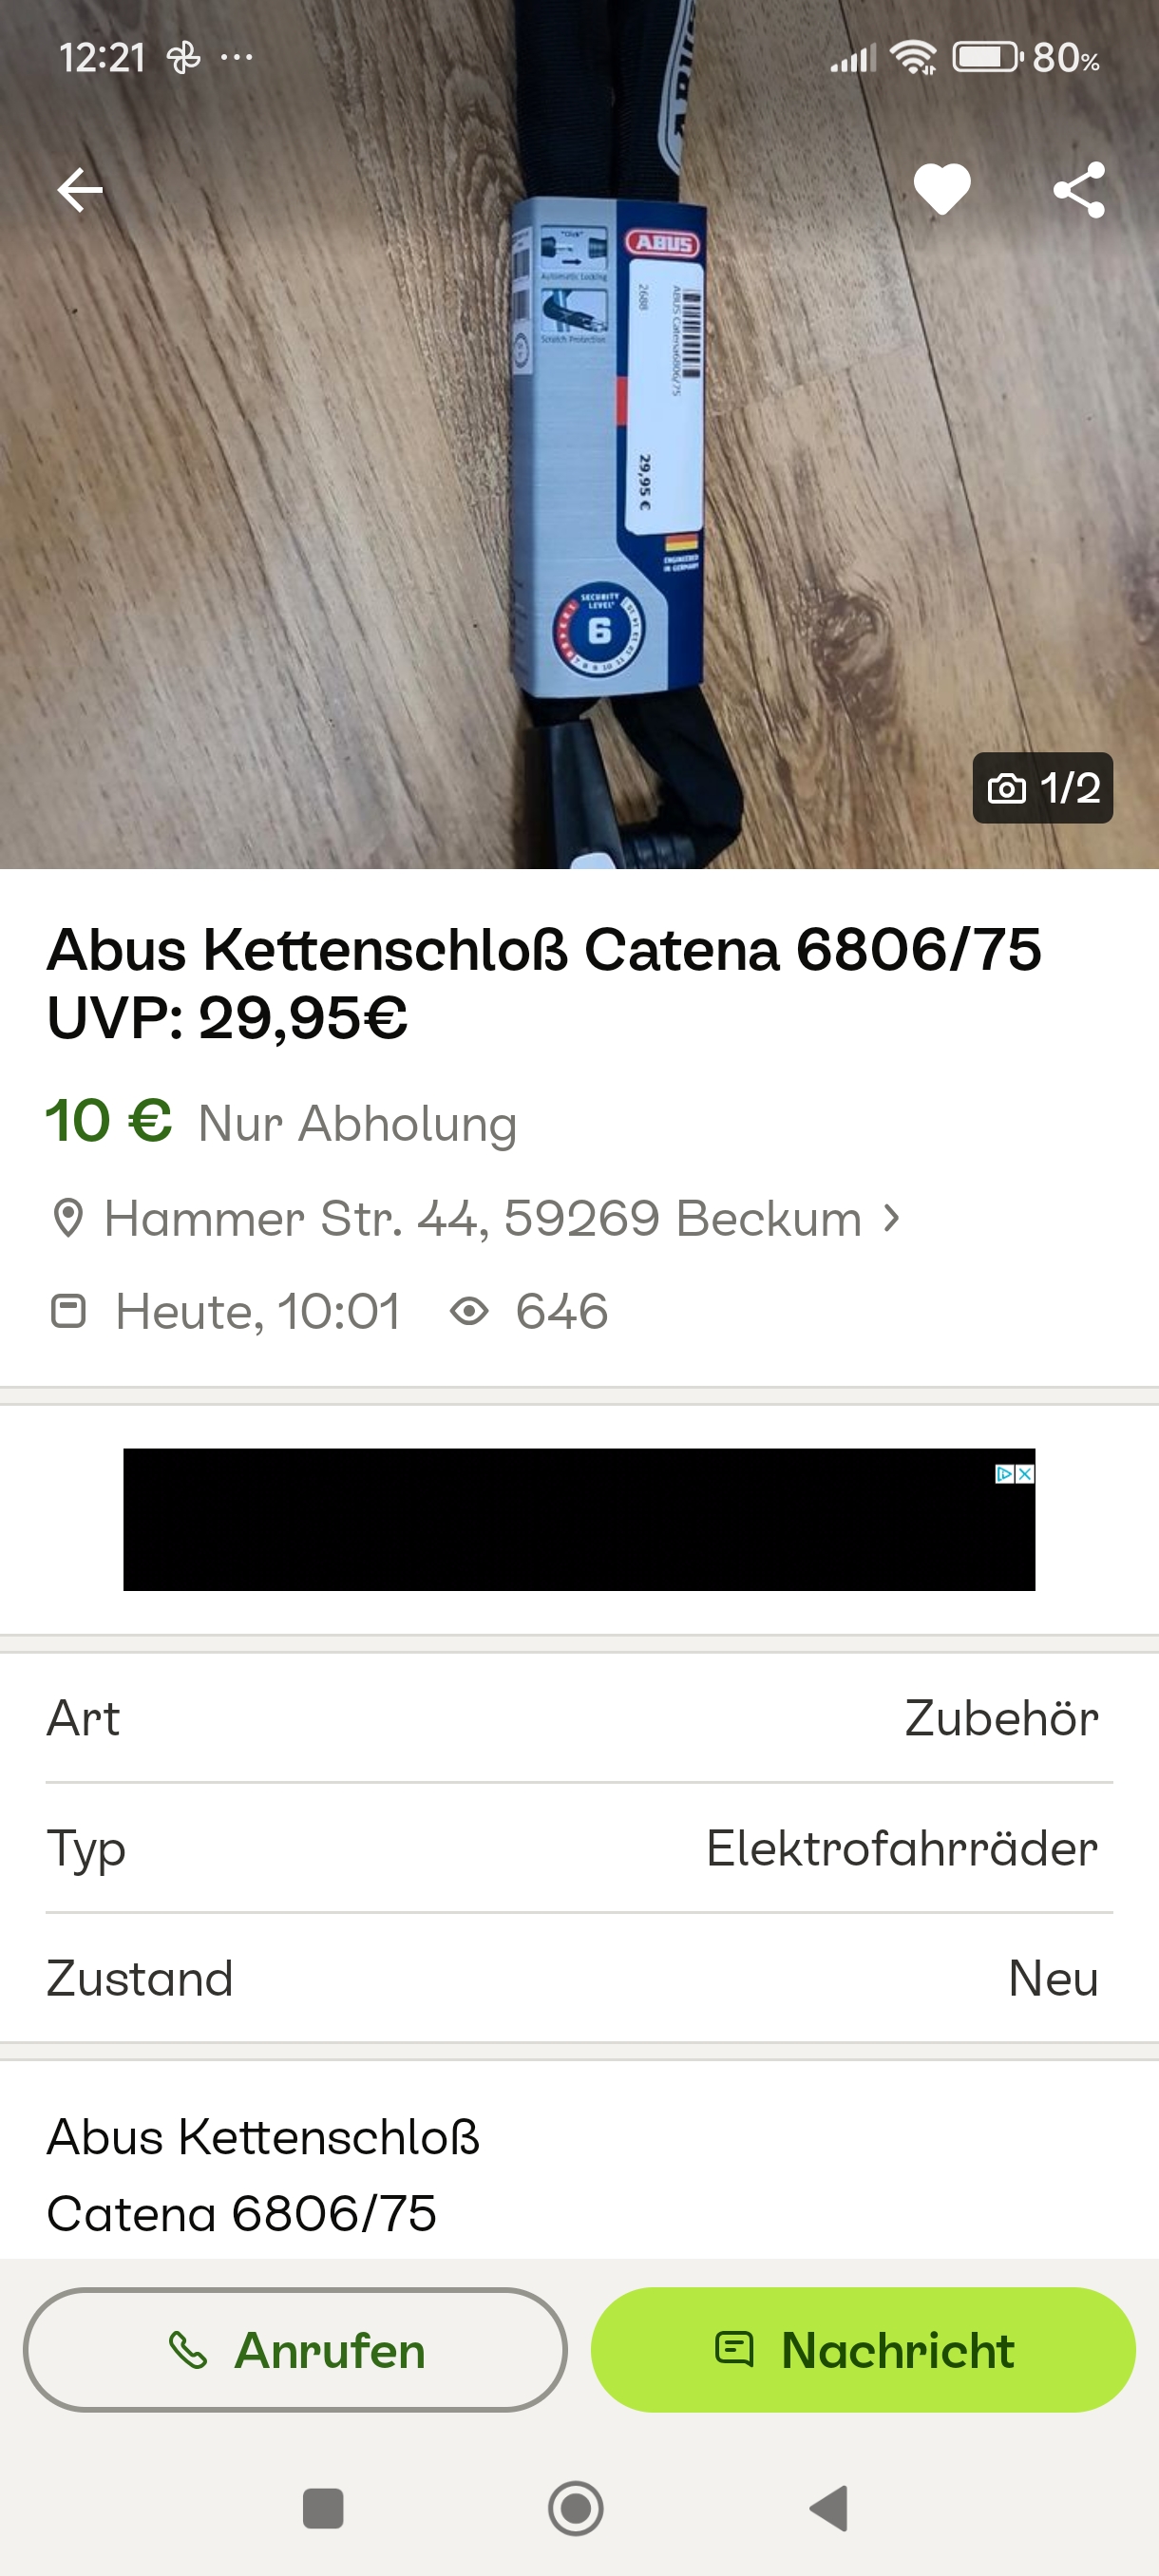Image resolution: width=1159 pixels, height=2576 pixels.
Task: Toggle the favorite heart icon
Action: tap(942, 189)
